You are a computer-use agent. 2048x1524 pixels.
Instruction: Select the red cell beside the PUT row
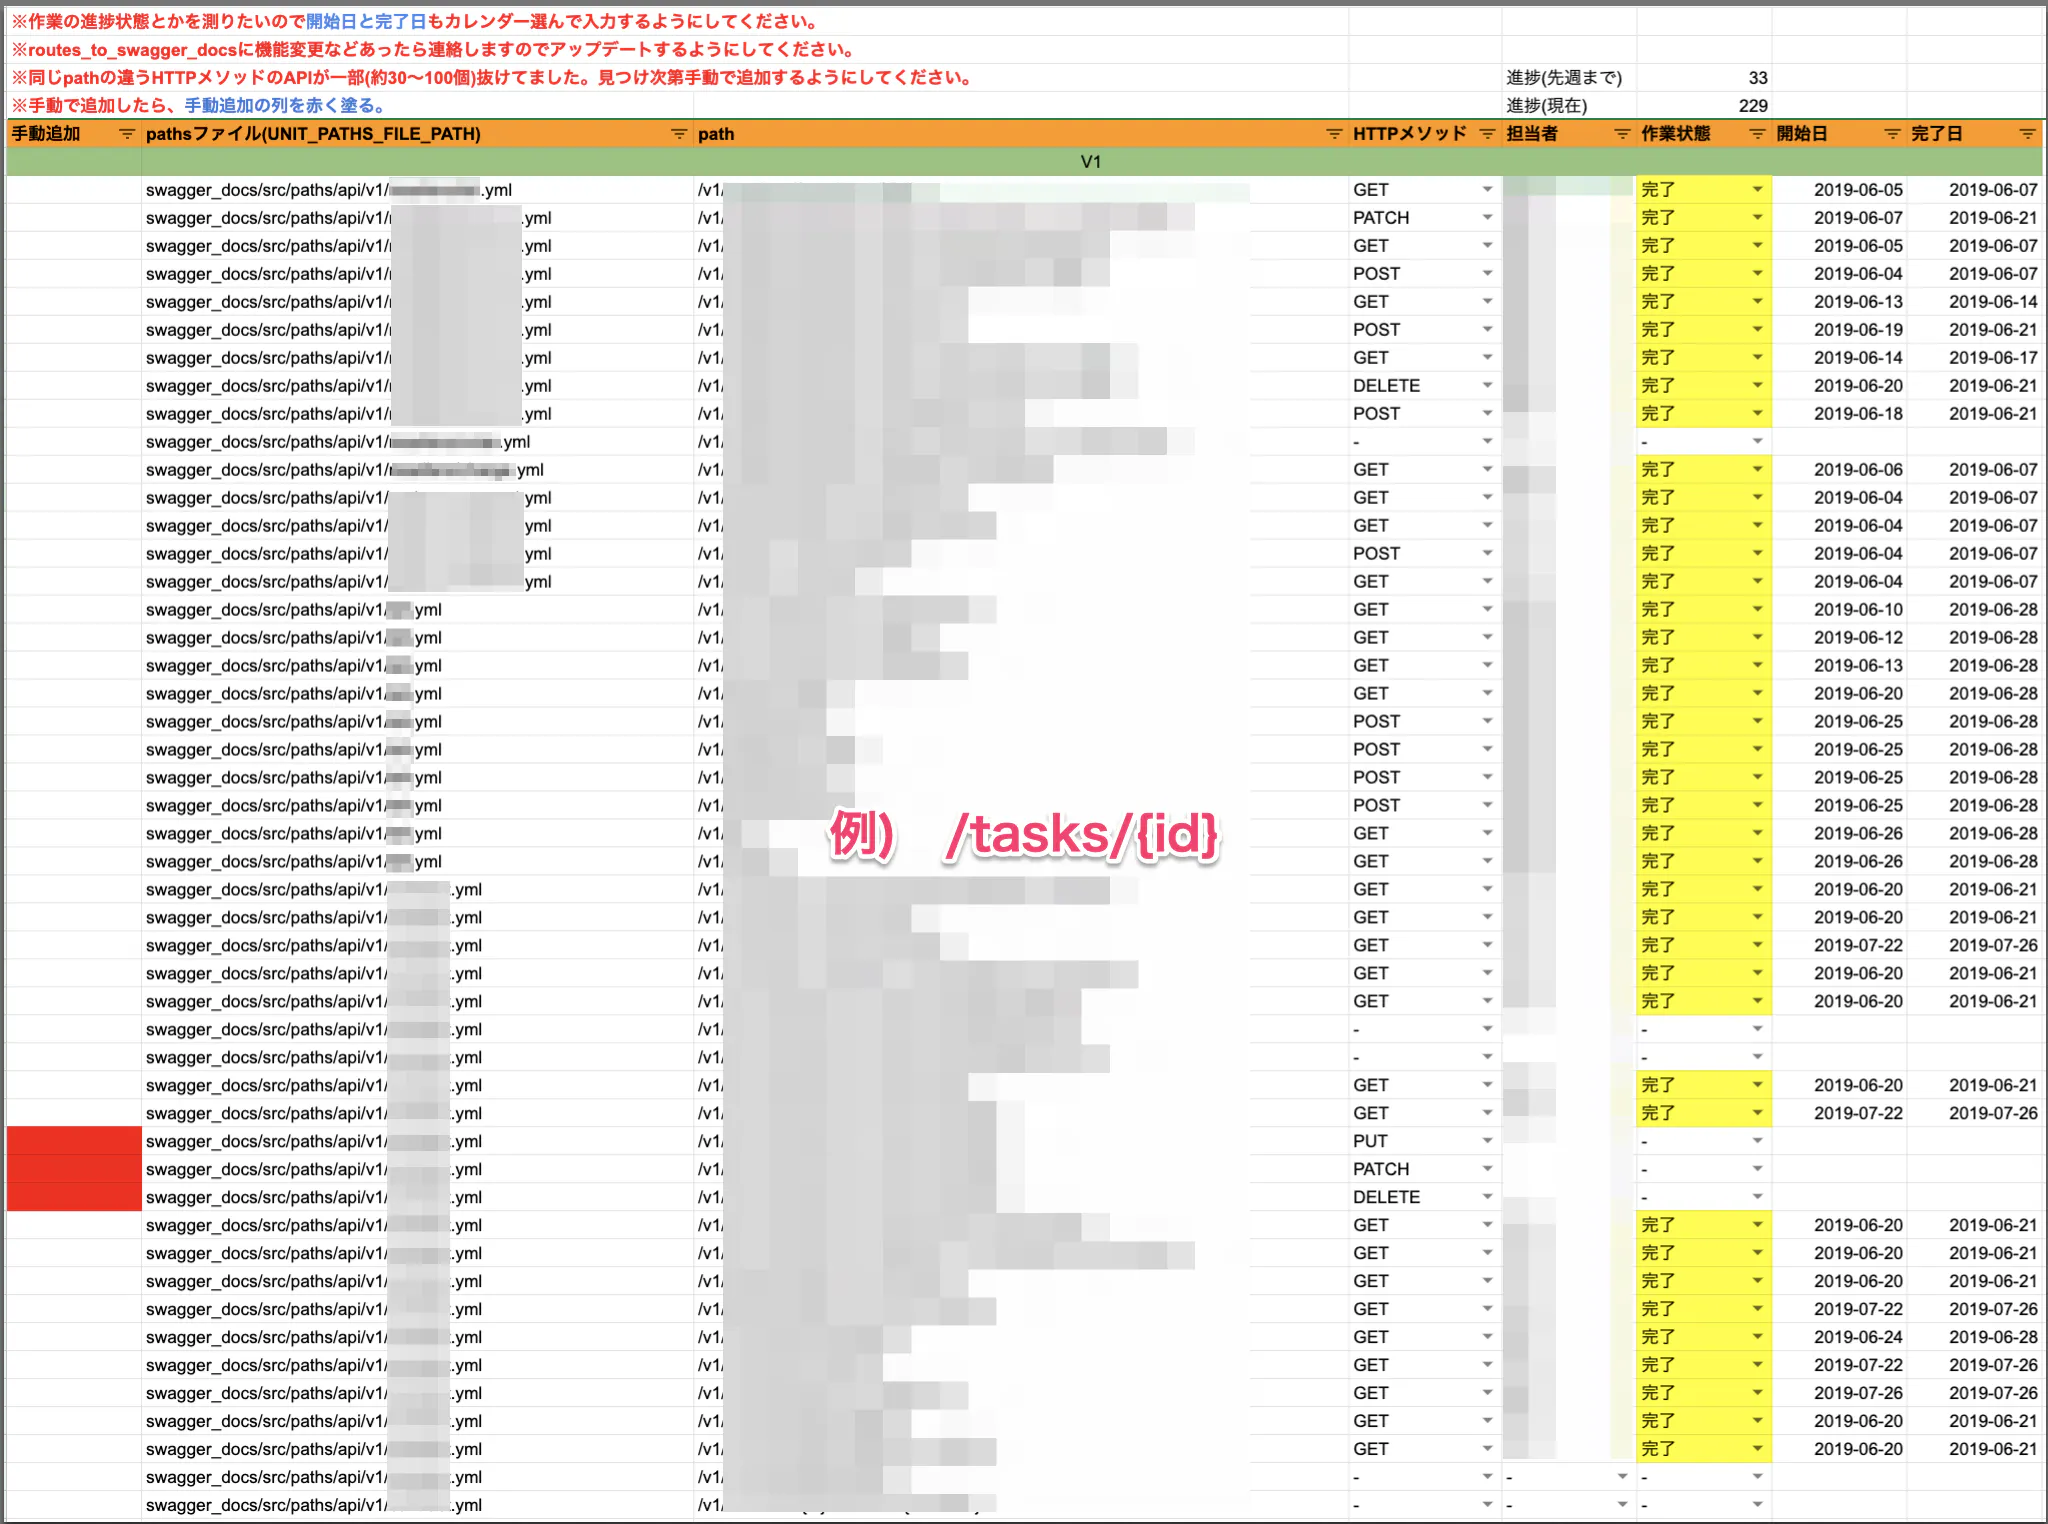(x=74, y=1141)
